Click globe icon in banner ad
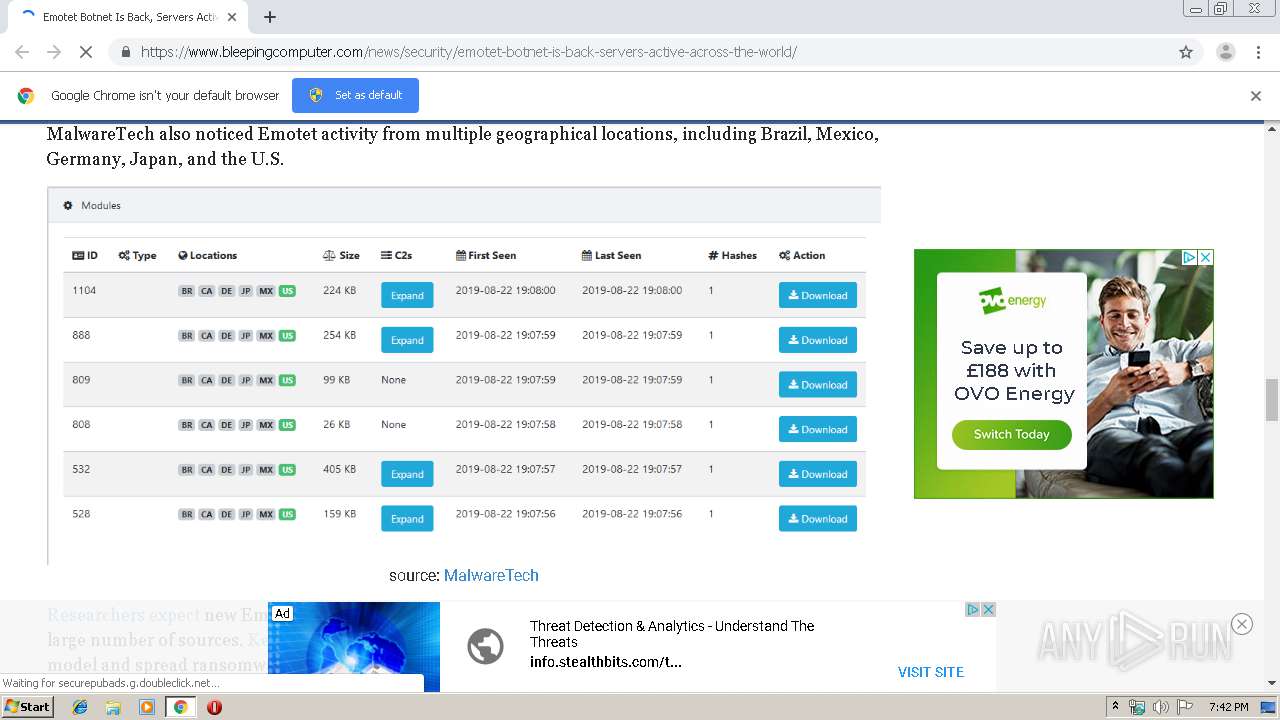Image resolution: width=1280 pixels, height=720 pixels. (485, 646)
